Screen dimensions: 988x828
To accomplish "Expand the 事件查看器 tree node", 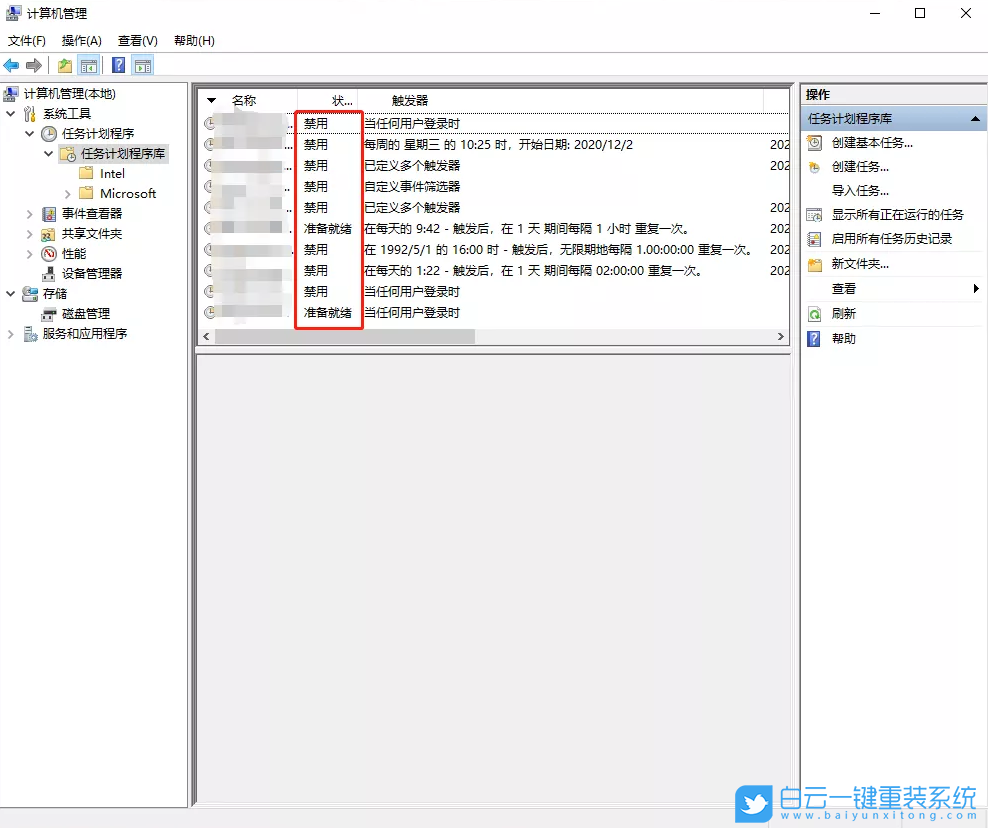I will point(29,213).
